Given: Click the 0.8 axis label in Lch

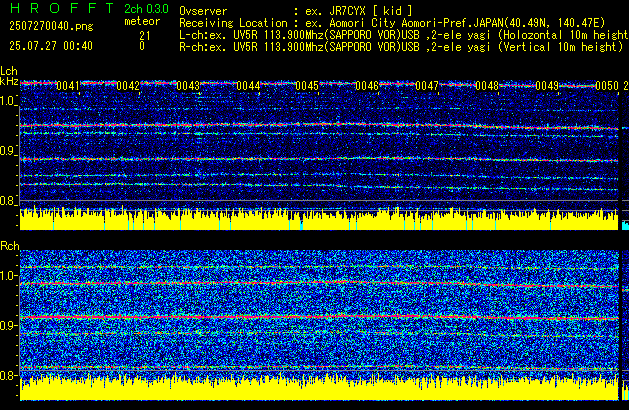Looking at the screenshot, I should (8, 201).
